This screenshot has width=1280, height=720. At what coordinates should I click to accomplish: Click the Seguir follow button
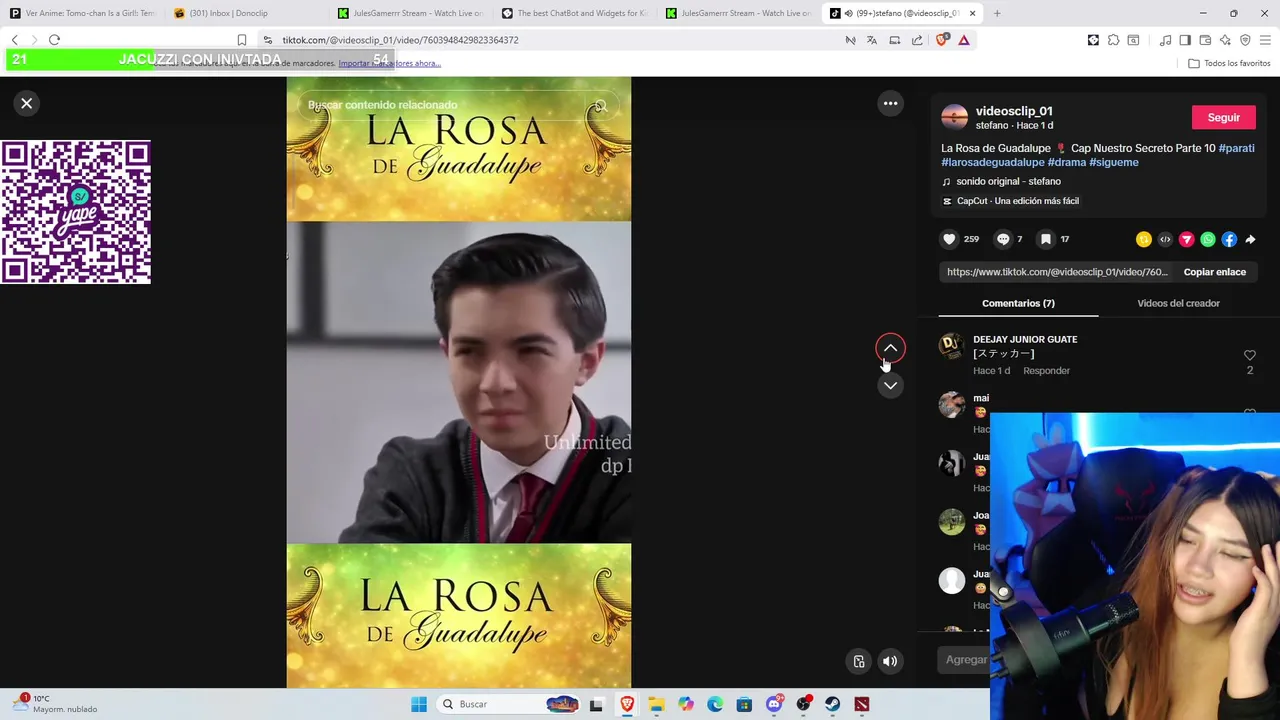tap(1223, 117)
